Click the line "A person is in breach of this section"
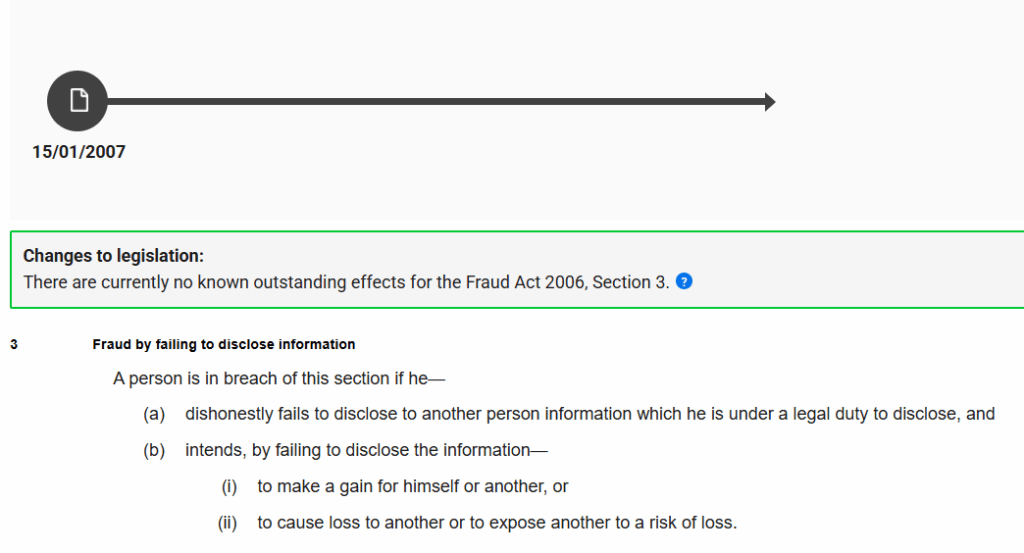 [x=278, y=379]
